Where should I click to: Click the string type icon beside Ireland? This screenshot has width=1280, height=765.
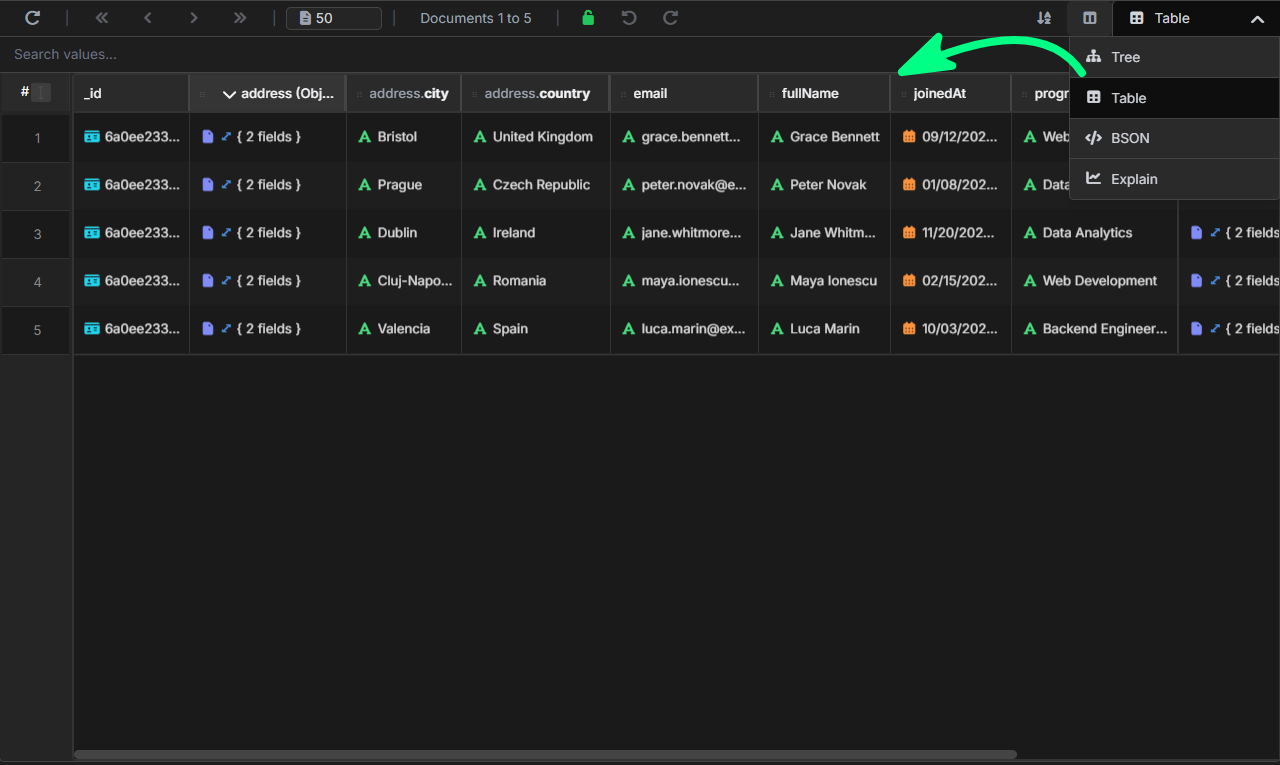pos(480,233)
